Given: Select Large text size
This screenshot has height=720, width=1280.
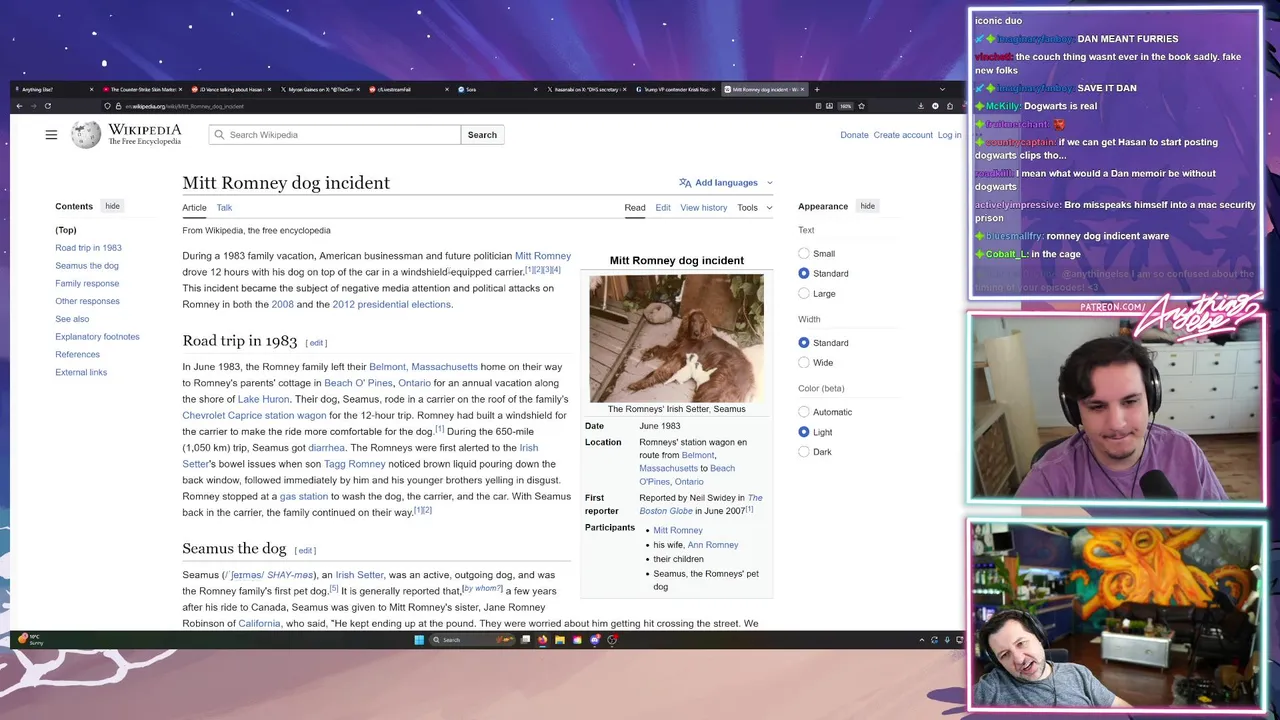Looking at the screenshot, I should [804, 293].
